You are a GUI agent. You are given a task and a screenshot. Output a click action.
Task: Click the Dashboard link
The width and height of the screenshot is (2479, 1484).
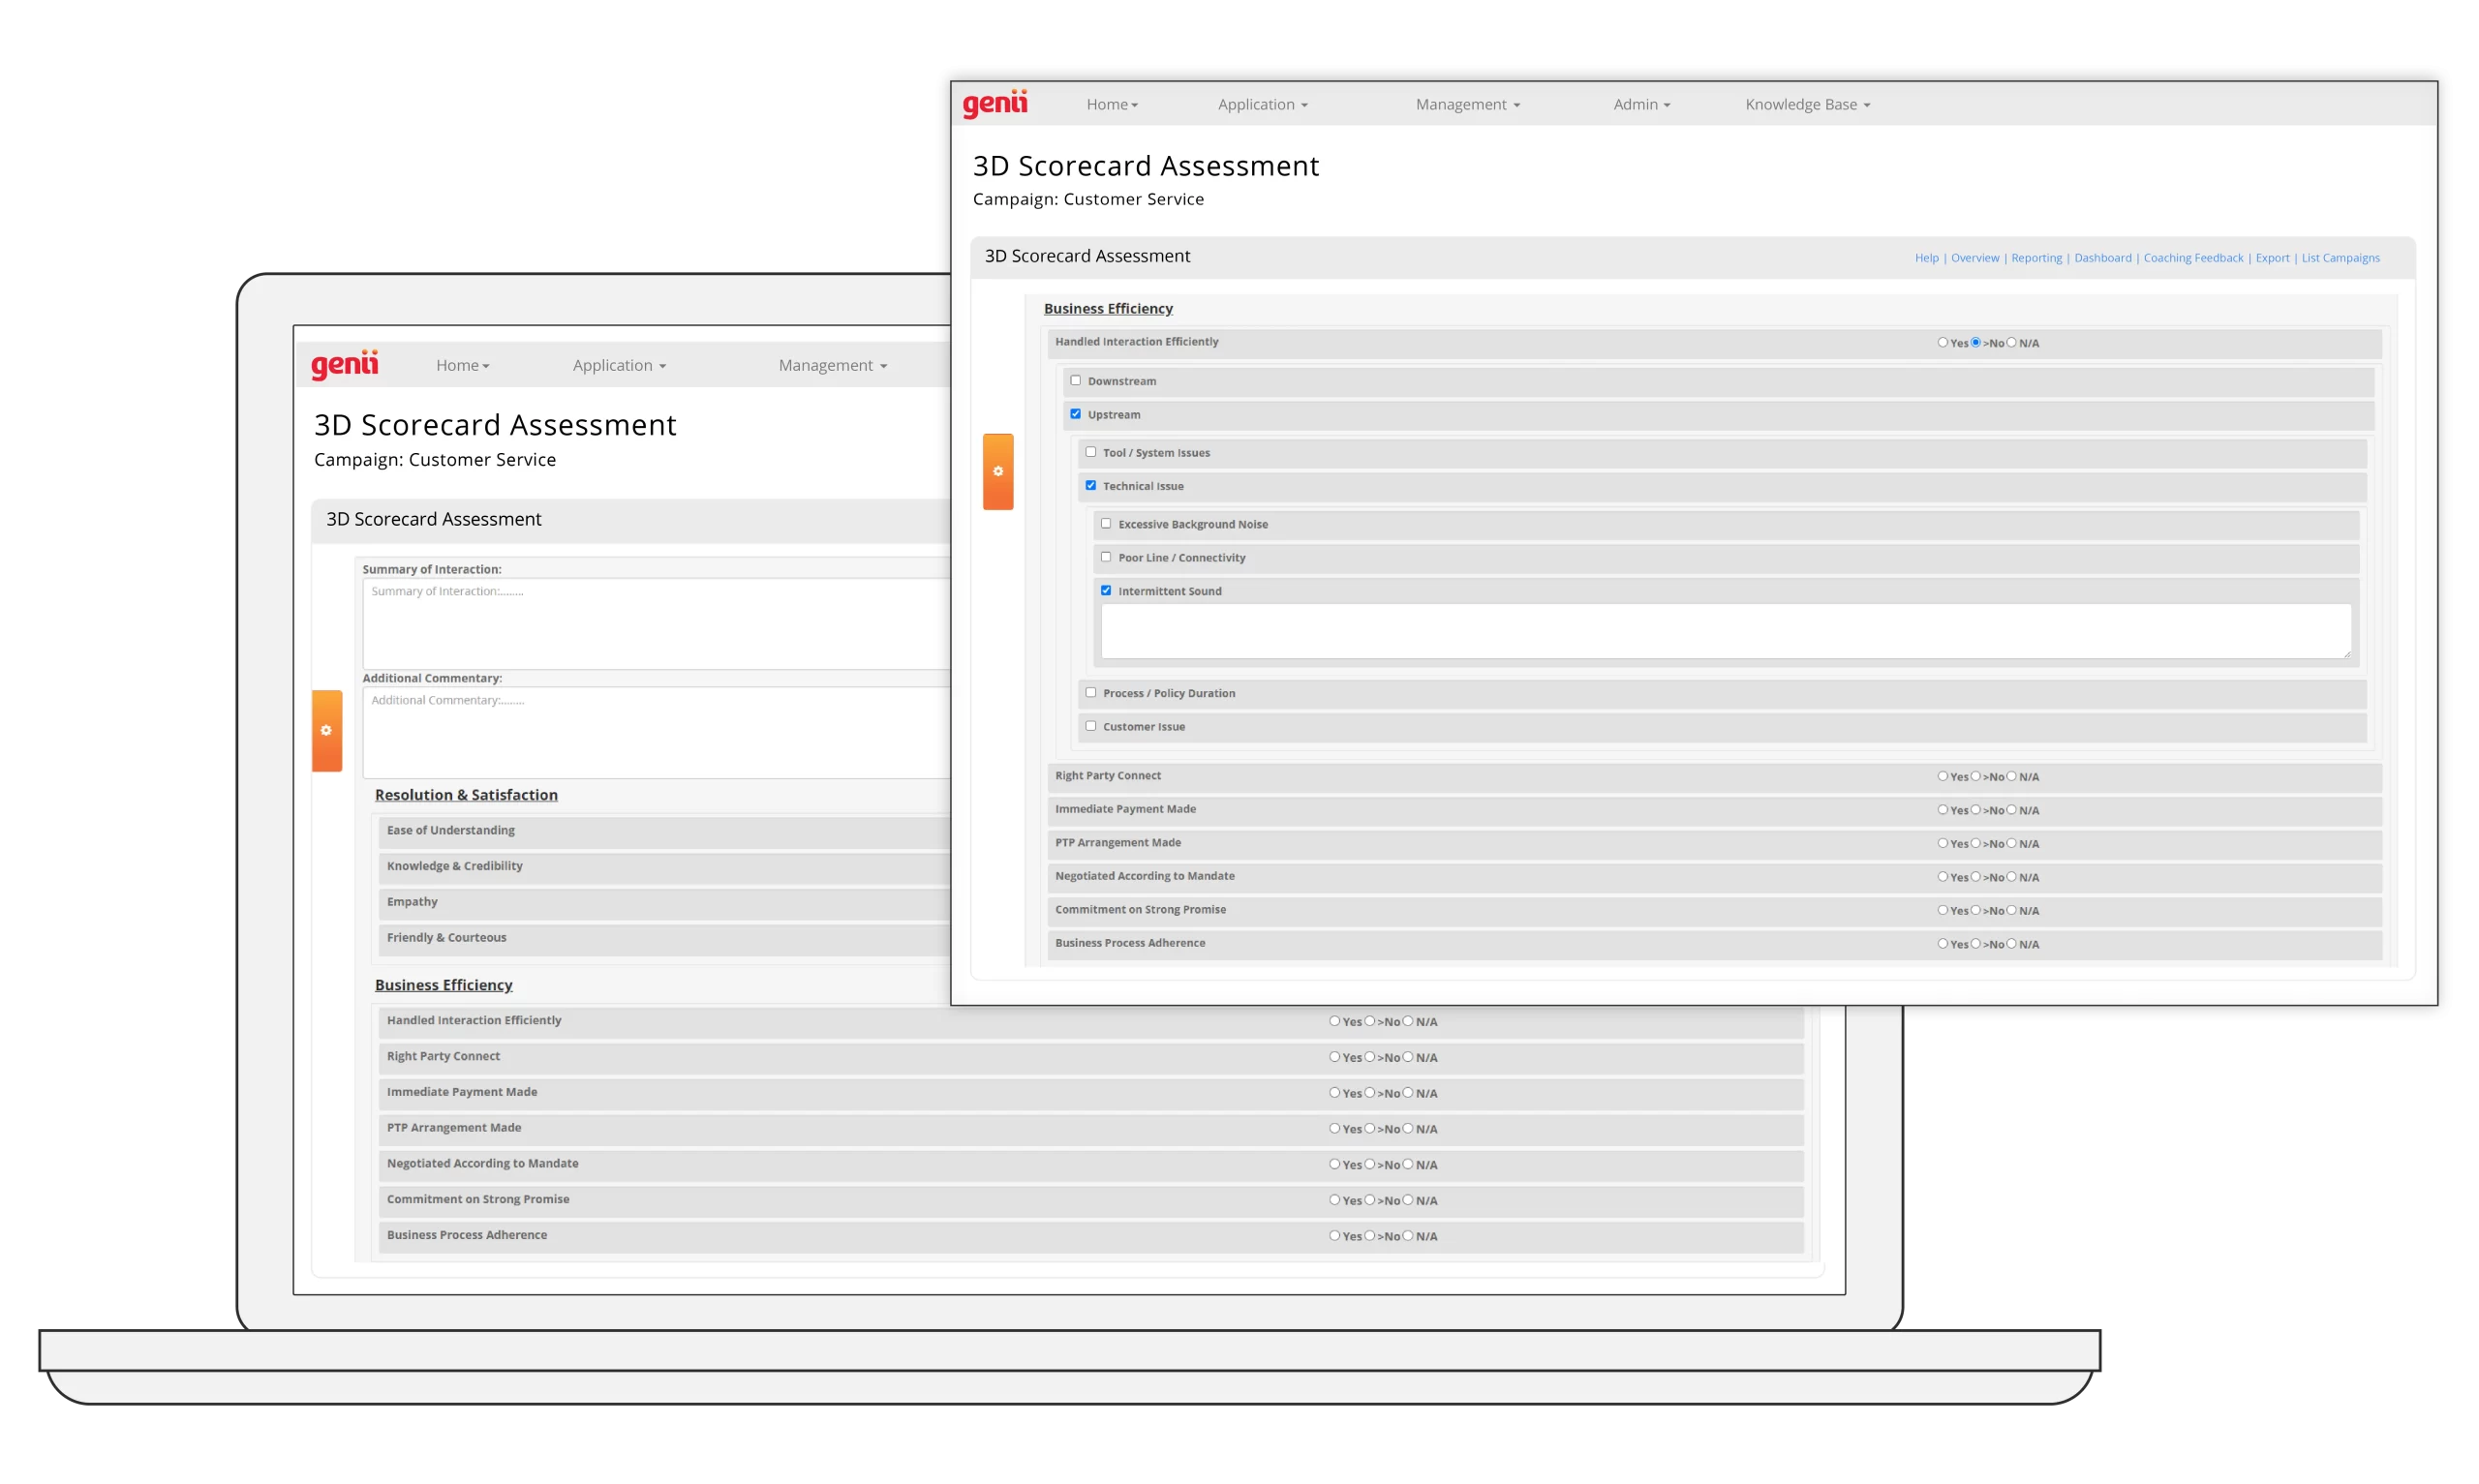point(2102,258)
